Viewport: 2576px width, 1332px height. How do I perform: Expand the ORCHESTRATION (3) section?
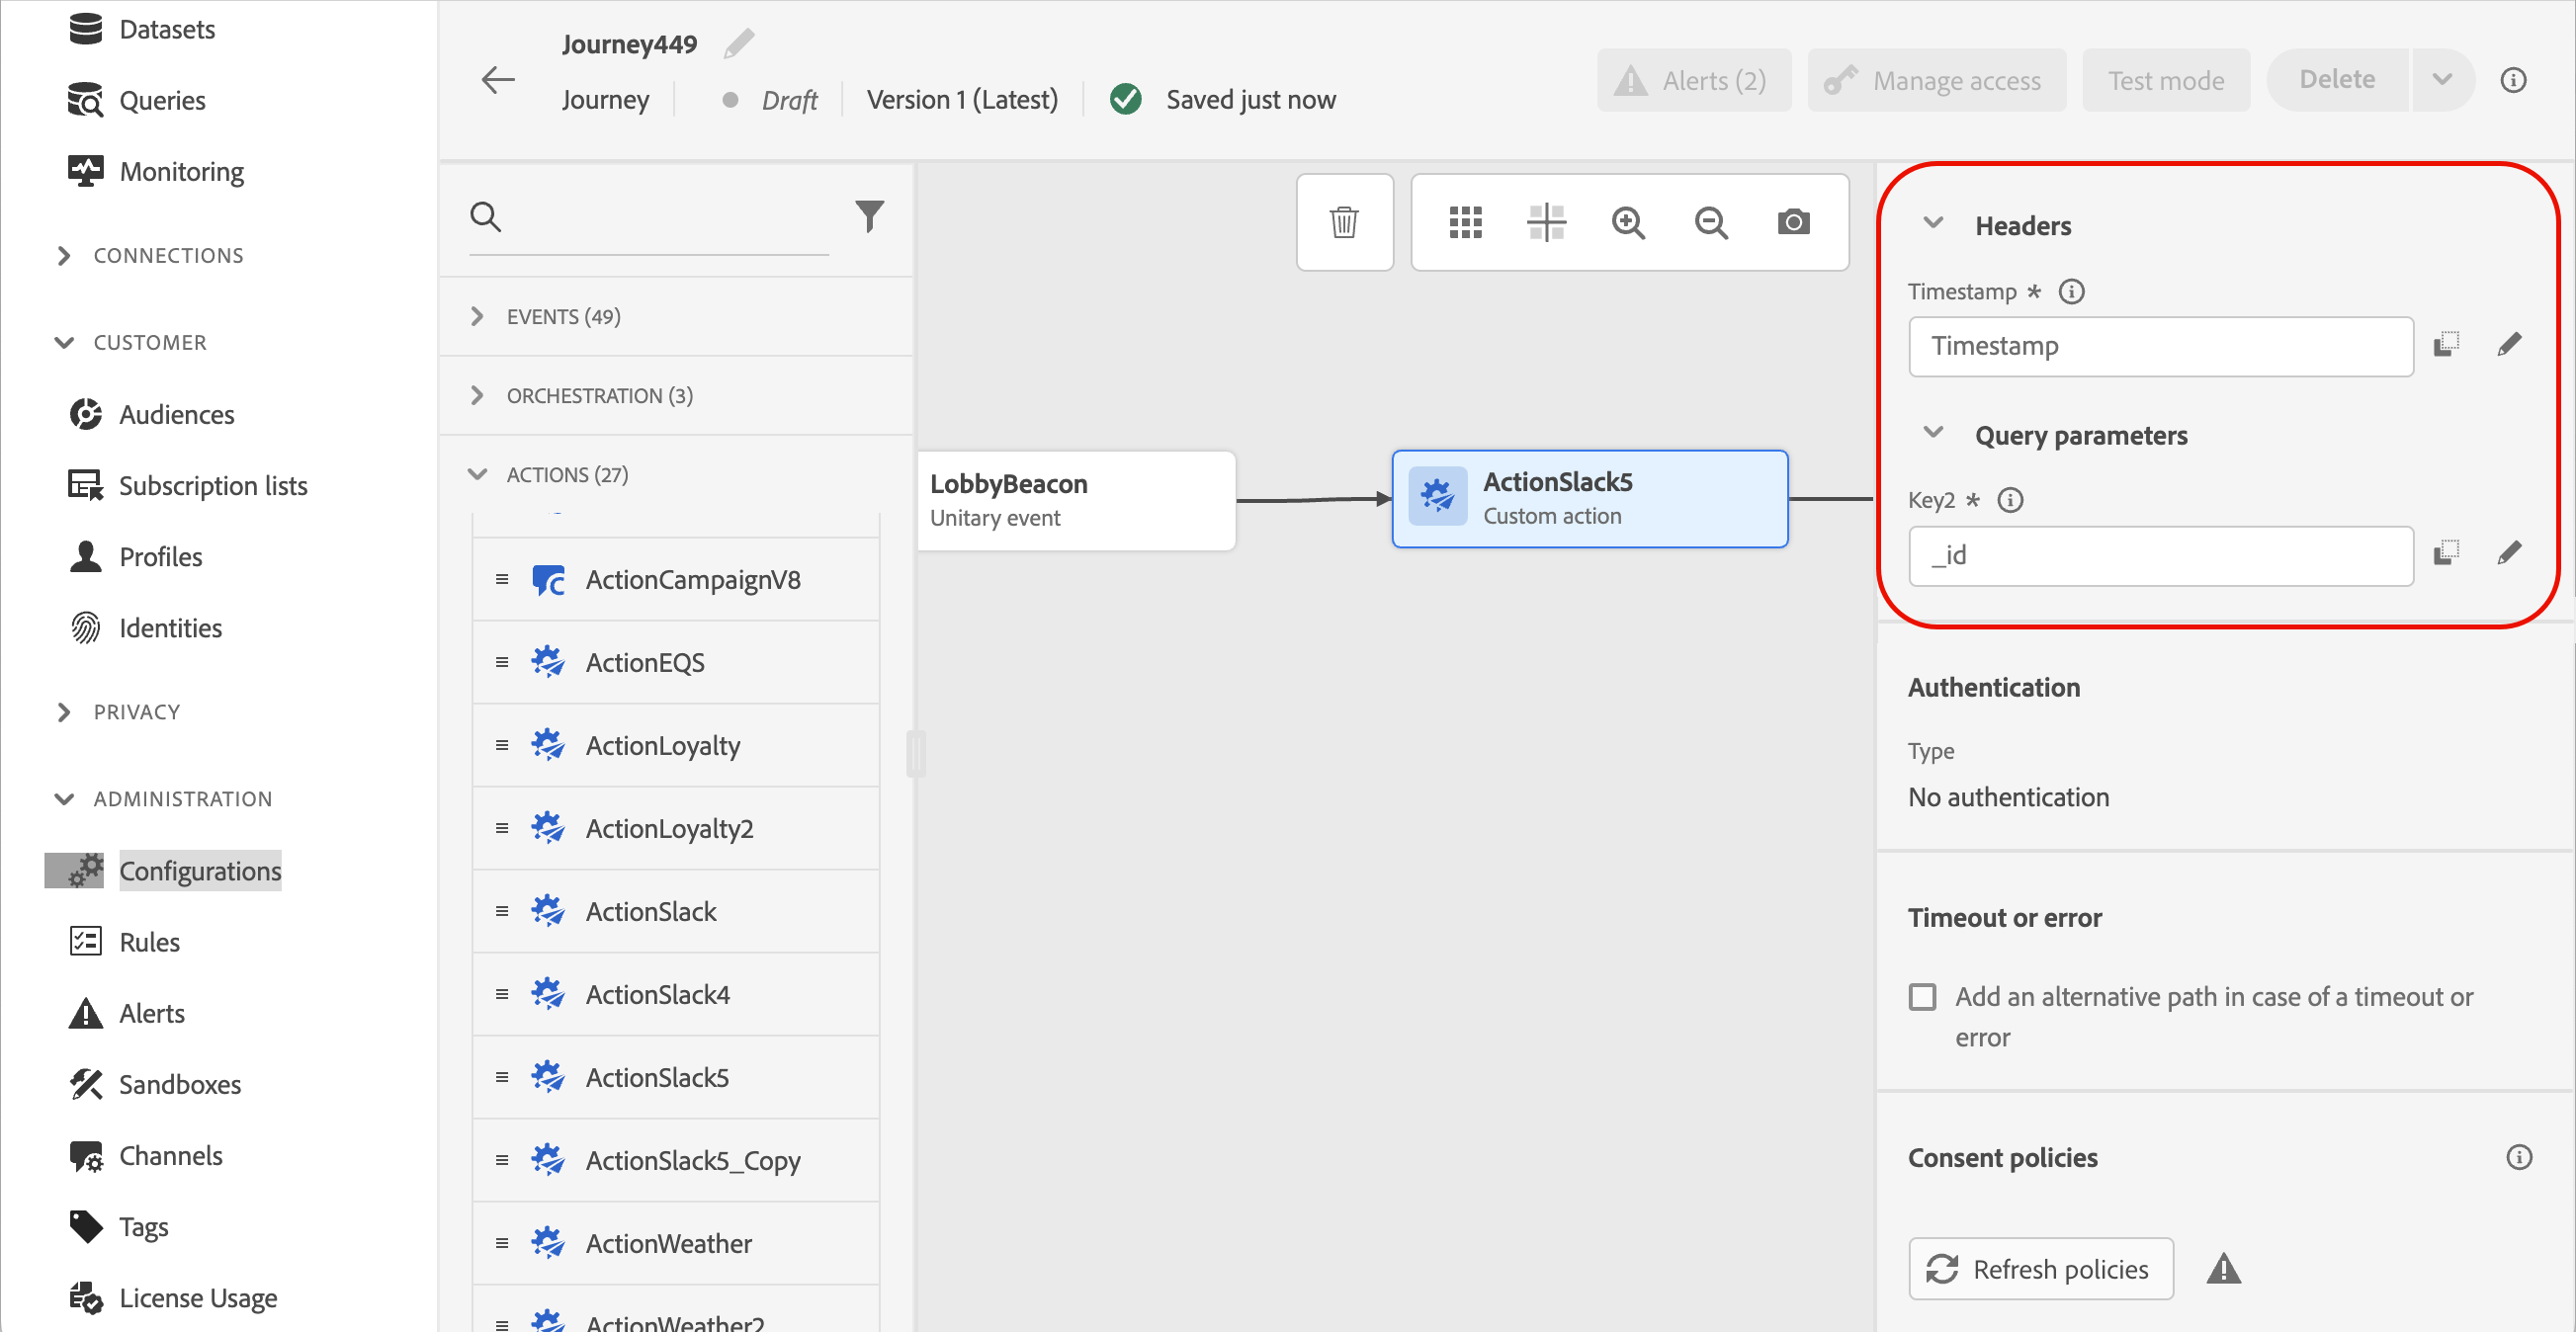click(x=478, y=396)
